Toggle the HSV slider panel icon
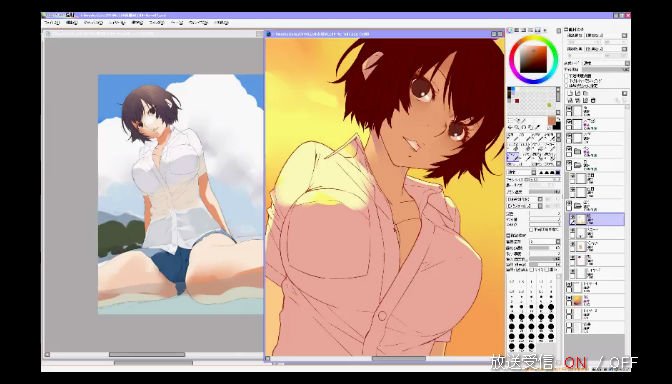Screen dimensions: 672x384 523,30
